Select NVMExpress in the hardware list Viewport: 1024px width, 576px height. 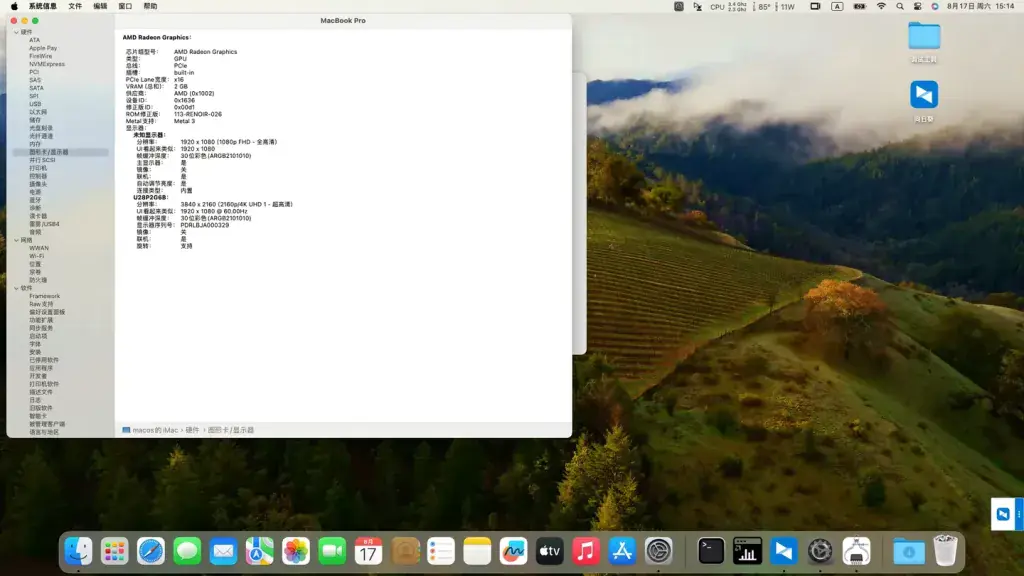pos(47,64)
